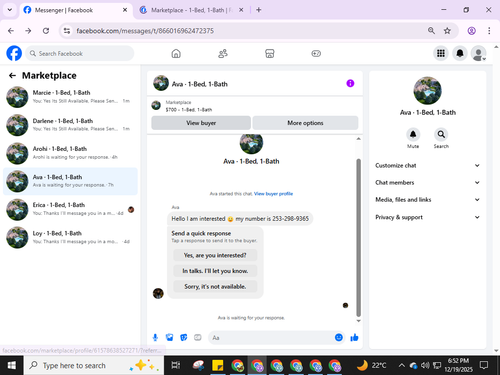Open Erica 1-Bed, 1-Bath conversation

click(x=70, y=209)
